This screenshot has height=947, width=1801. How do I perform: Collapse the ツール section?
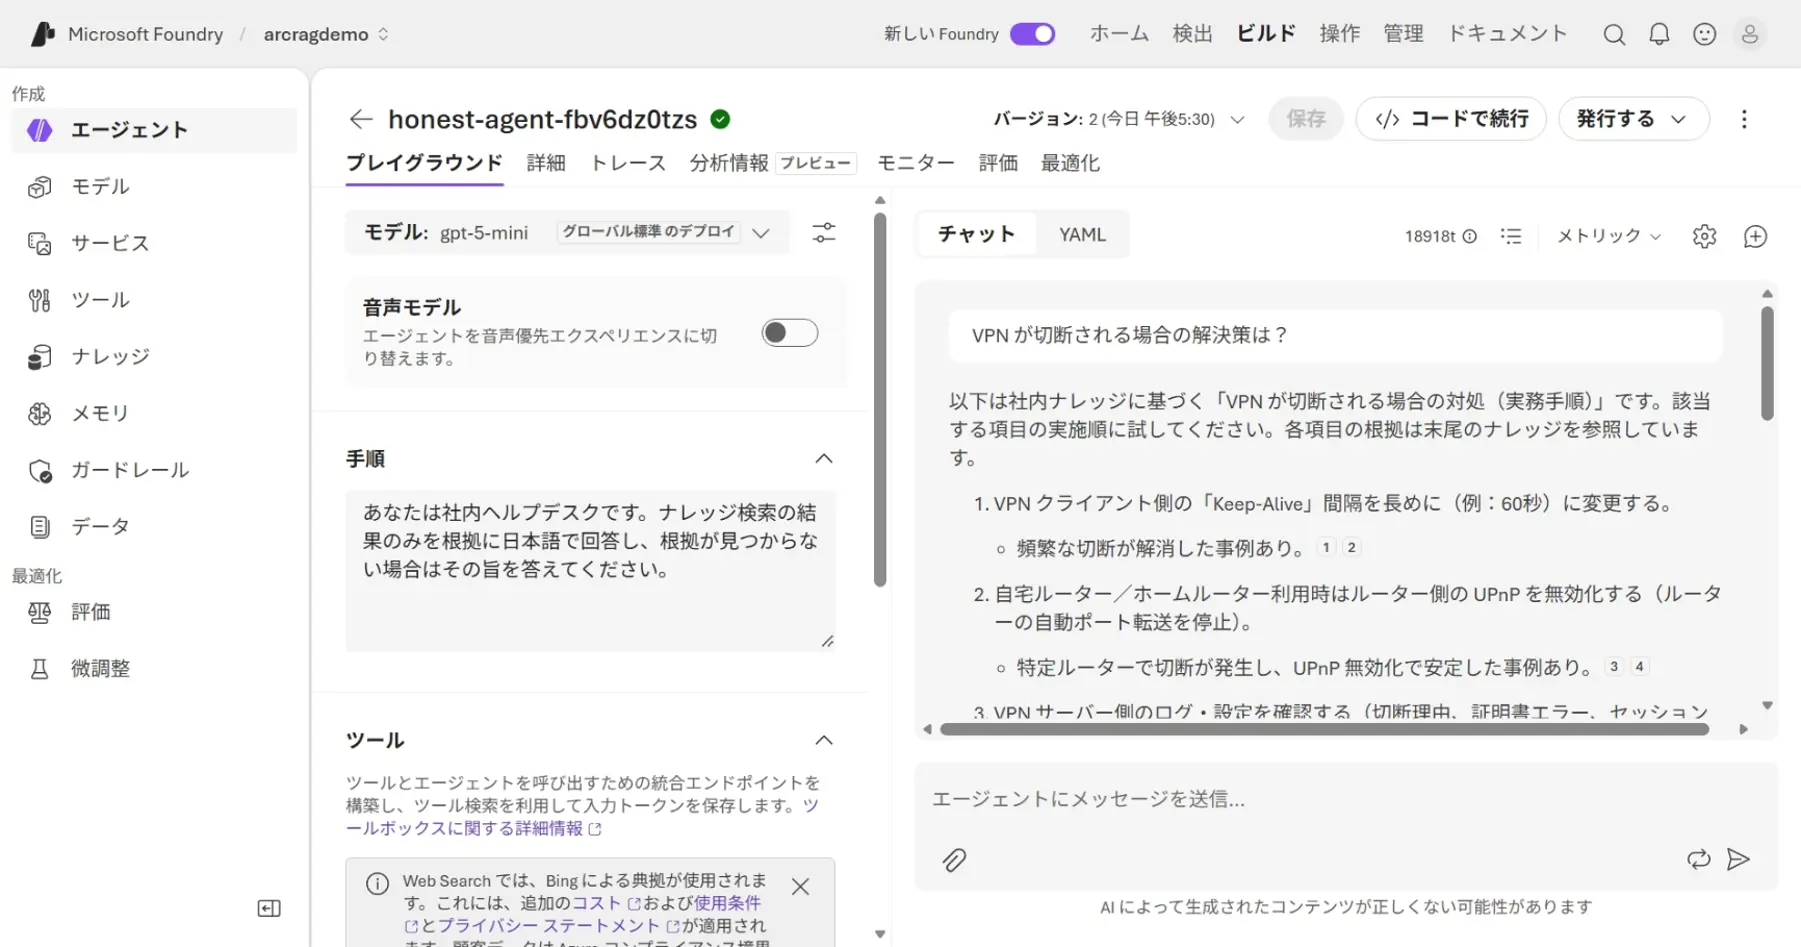click(824, 740)
